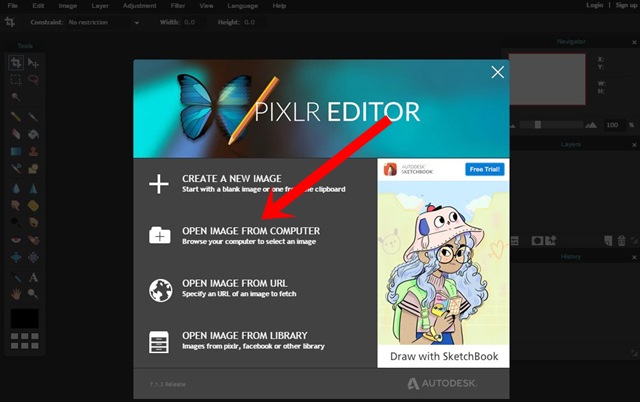Select the Move tool
Image resolution: width=640 pixels, height=402 pixels.
tap(33, 63)
